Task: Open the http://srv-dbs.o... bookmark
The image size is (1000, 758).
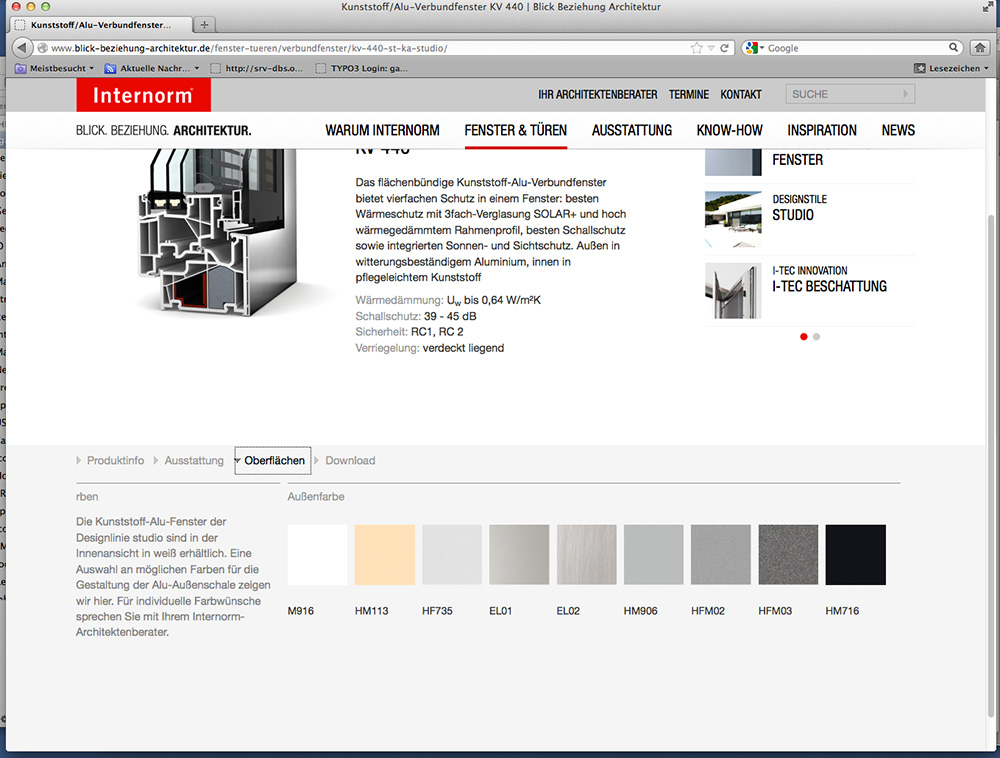Action: click(x=257, y=68)
